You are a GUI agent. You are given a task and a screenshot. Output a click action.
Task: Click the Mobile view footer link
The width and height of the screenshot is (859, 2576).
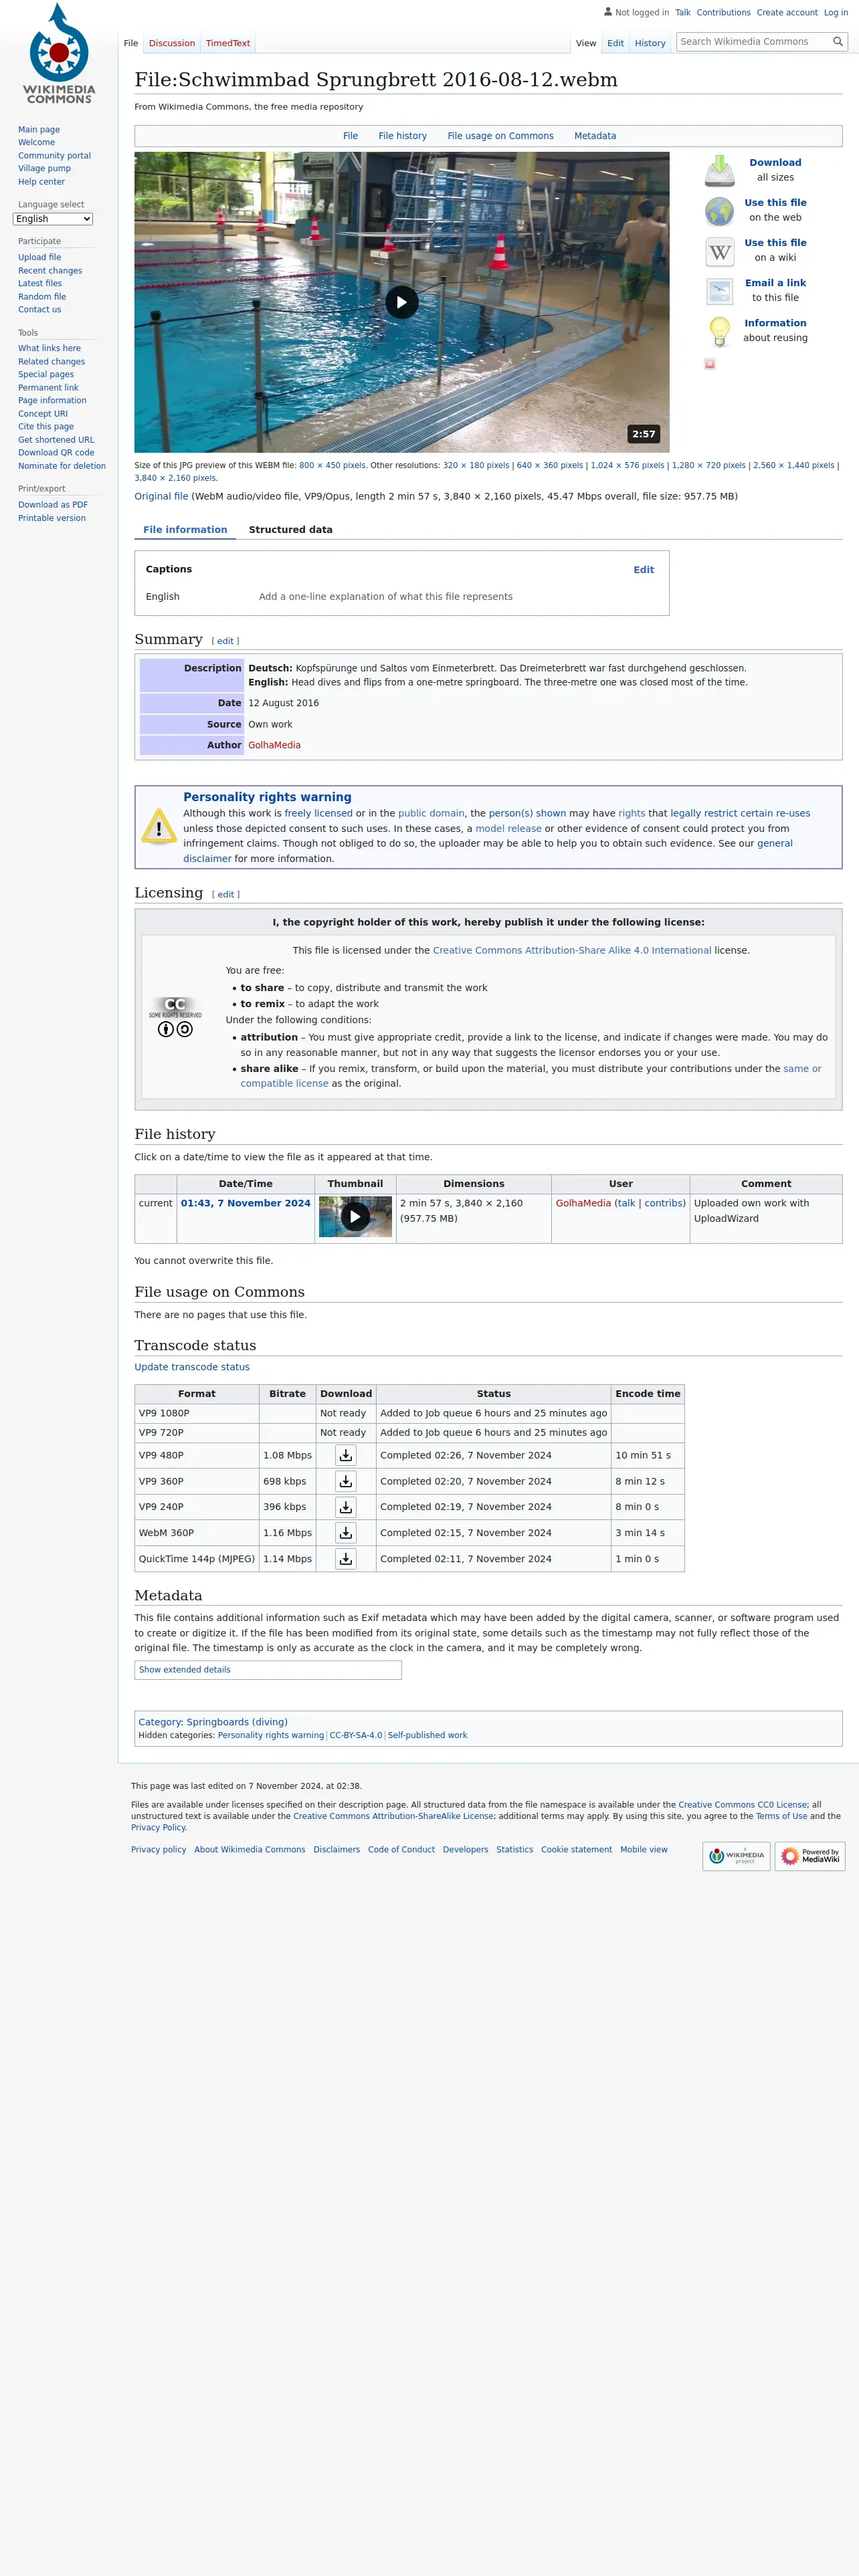[x=644, y=1850]
